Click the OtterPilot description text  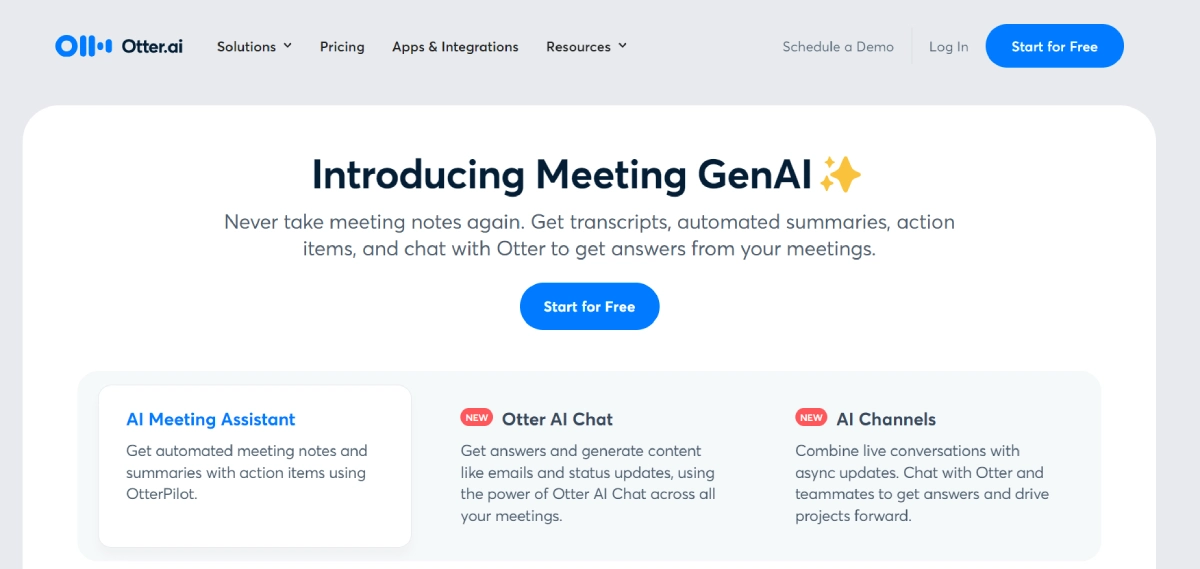coord(246,472)
